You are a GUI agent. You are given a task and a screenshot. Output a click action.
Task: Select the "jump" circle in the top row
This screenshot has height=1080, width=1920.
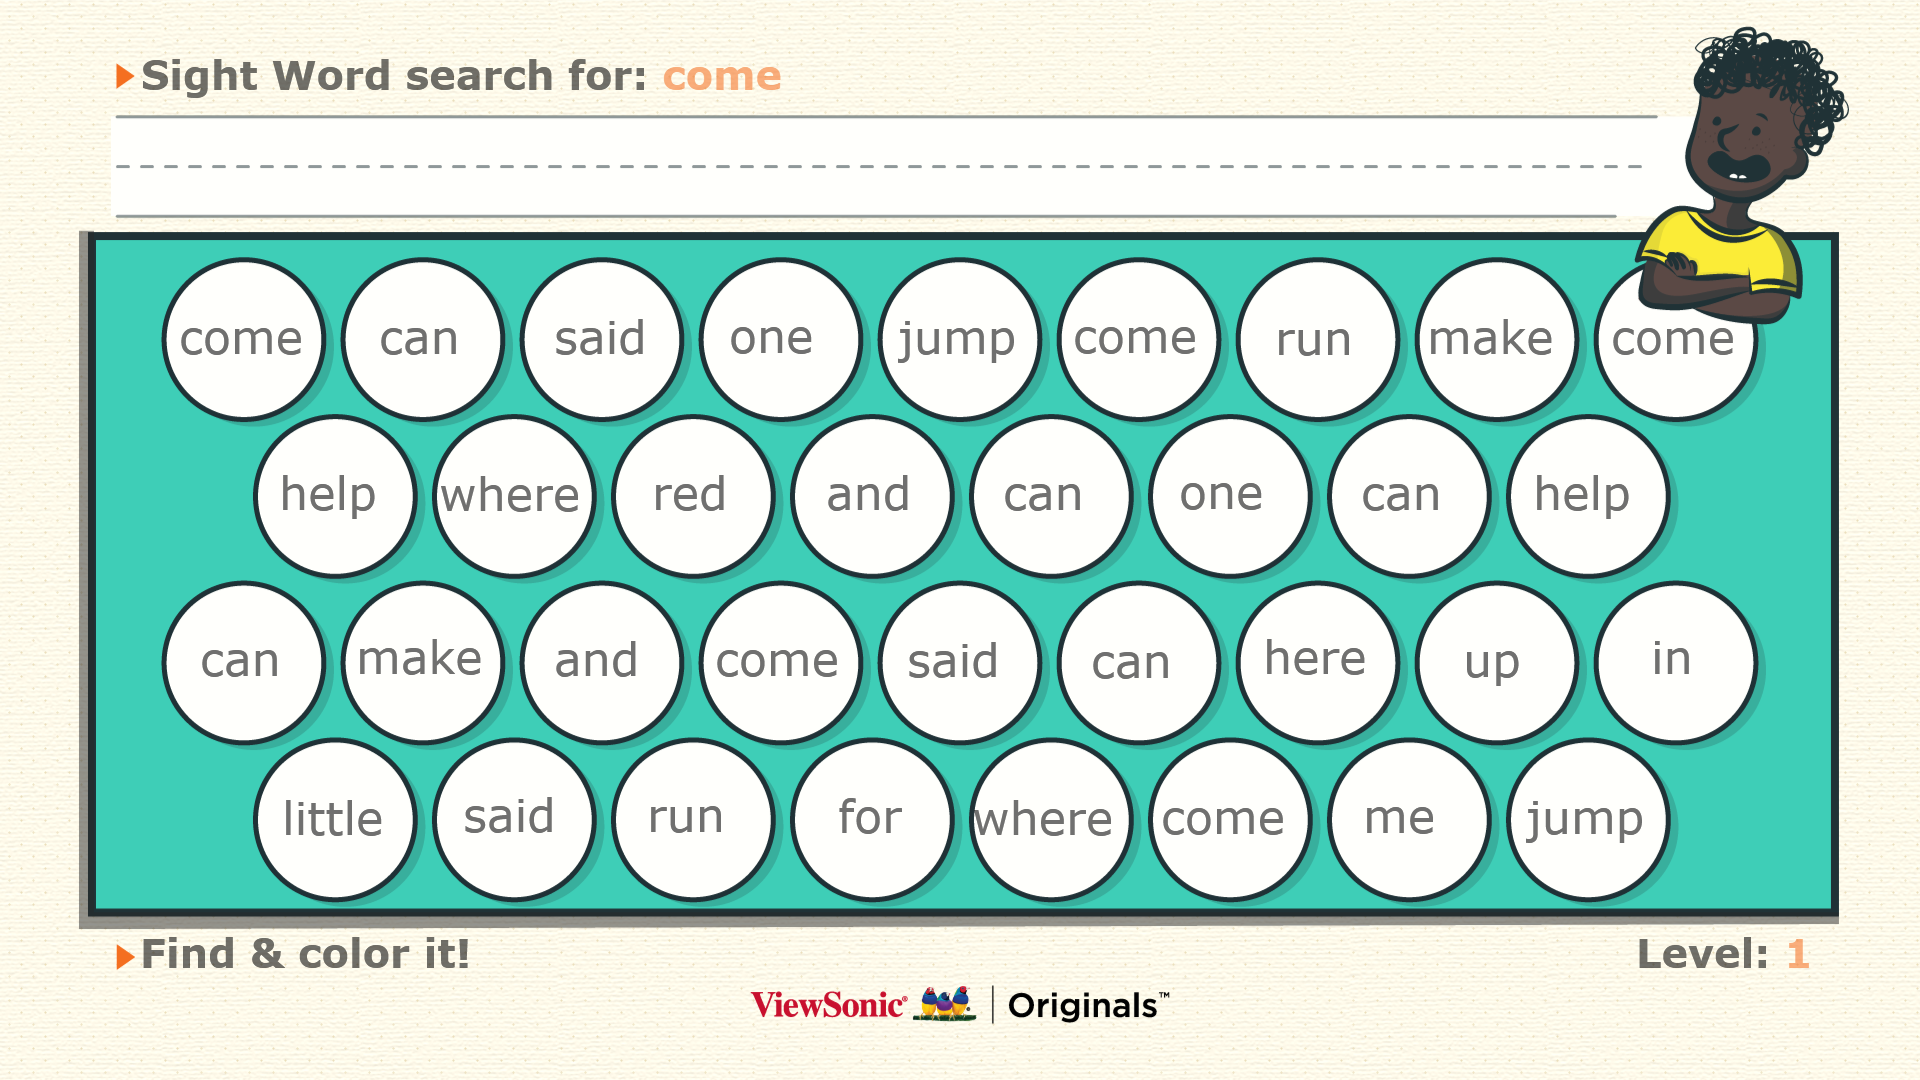(959, 339)
